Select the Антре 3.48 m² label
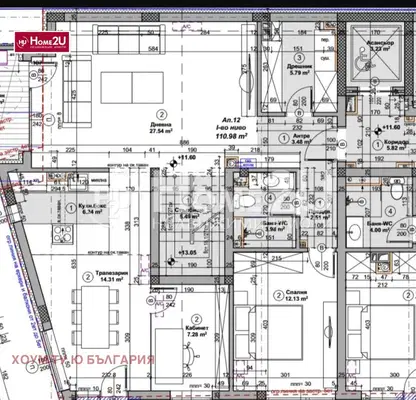Image resolution: width=416 pixels, height=400 pixels. pyautogui.click(x=301, y=139)
